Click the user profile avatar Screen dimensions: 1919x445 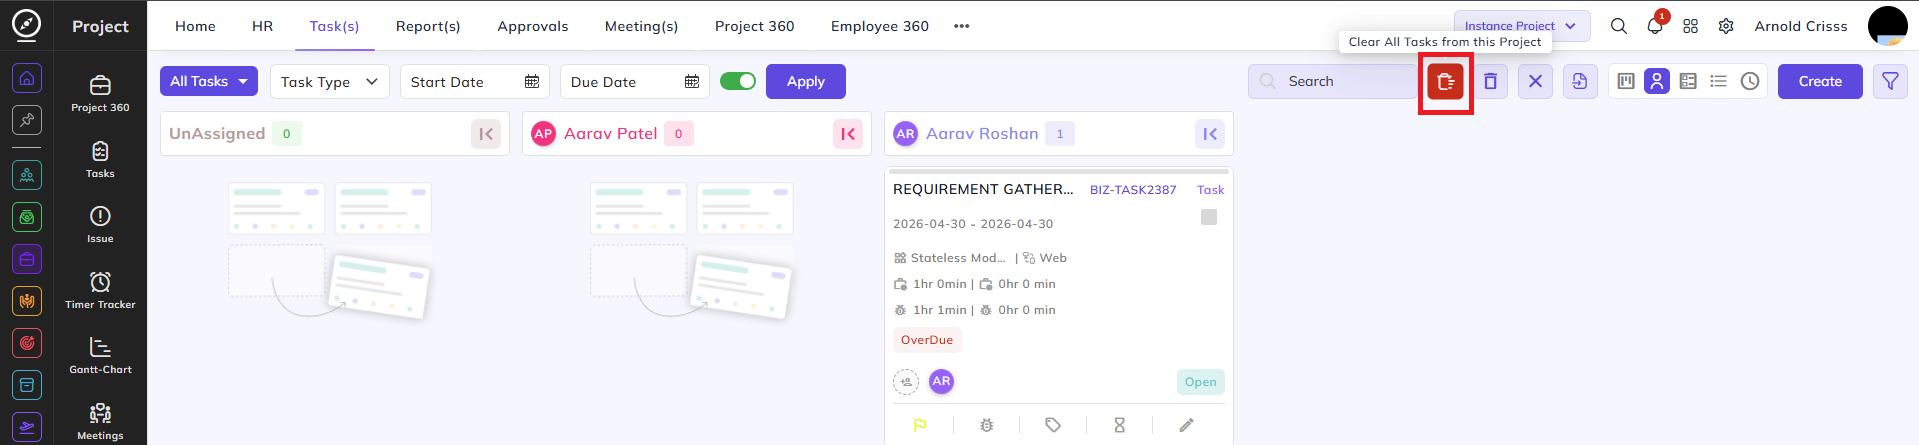[x=1888, y=26]
